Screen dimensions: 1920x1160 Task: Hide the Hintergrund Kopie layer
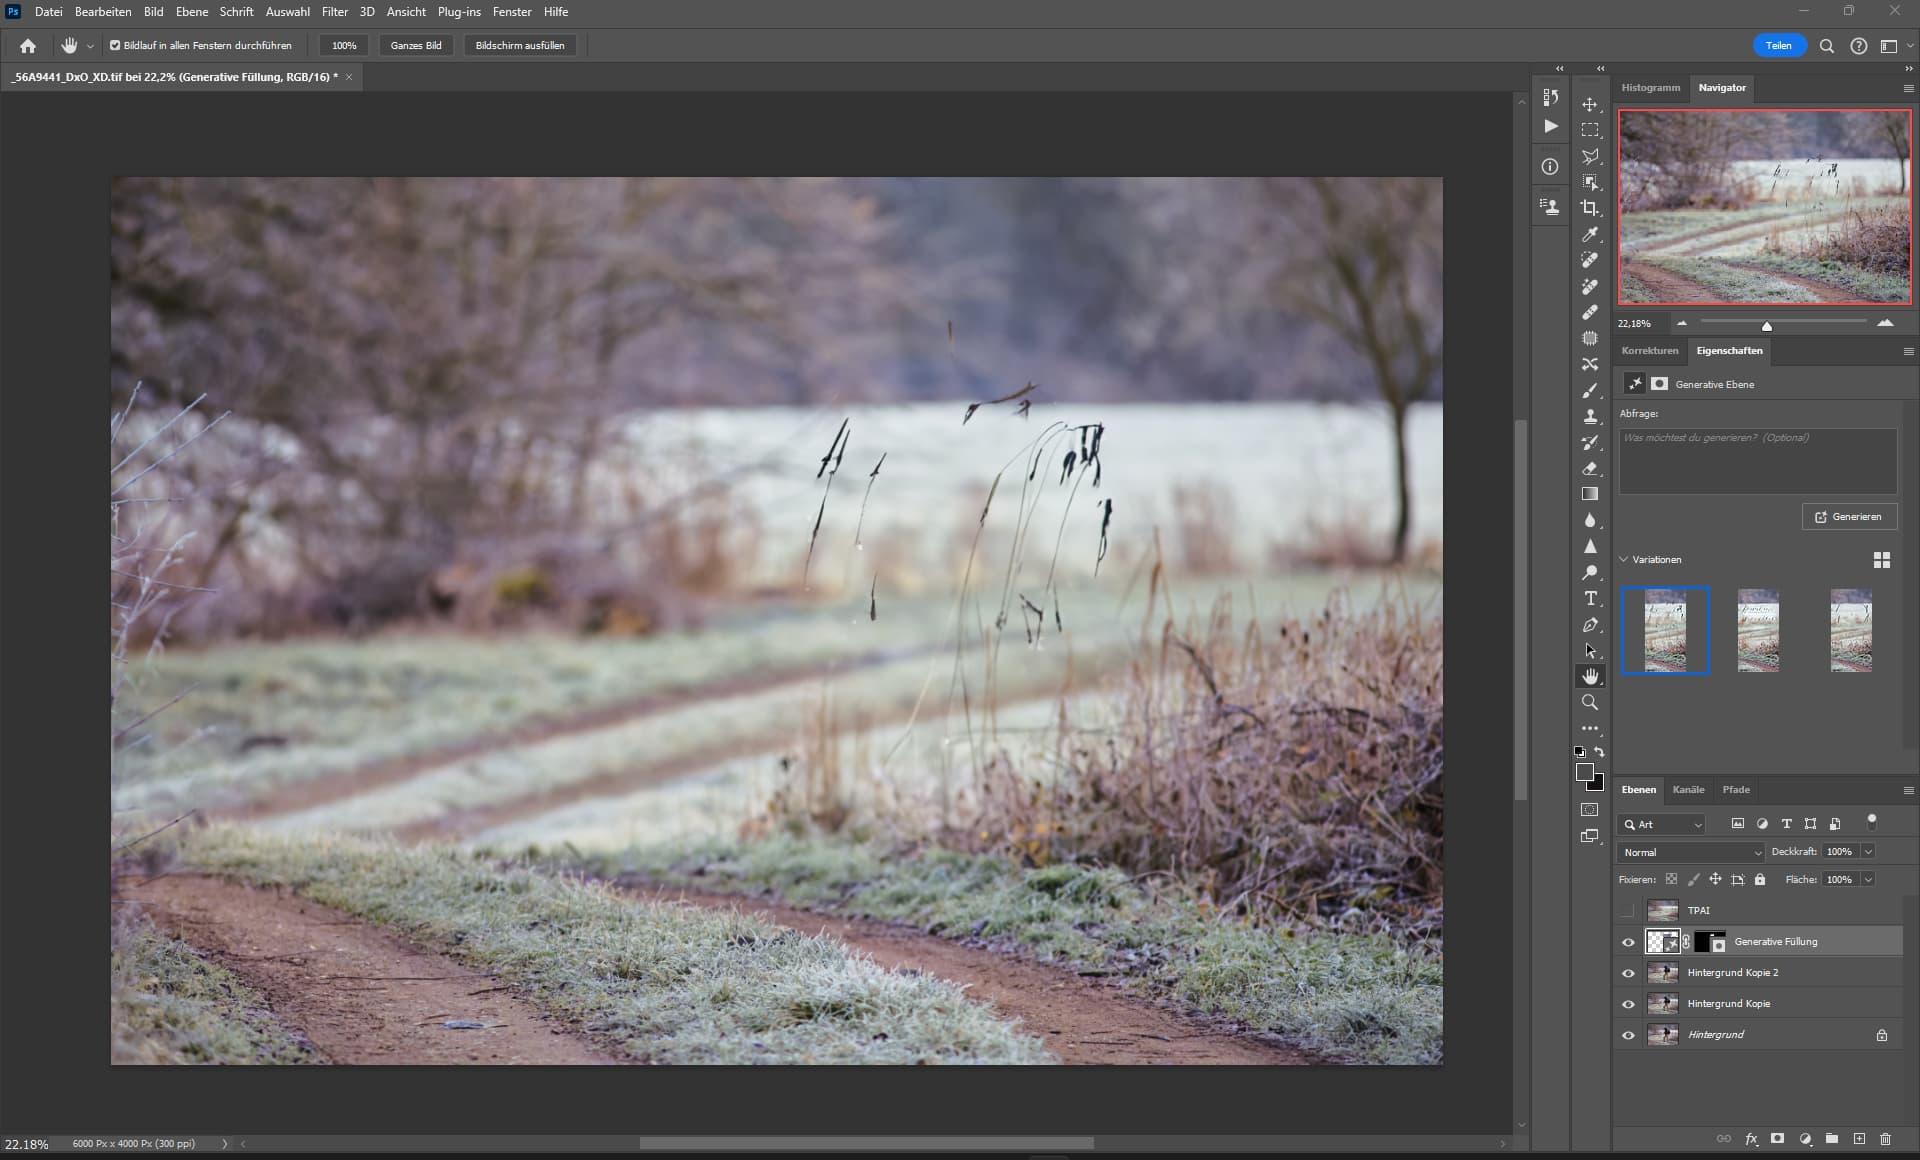1628,1004
